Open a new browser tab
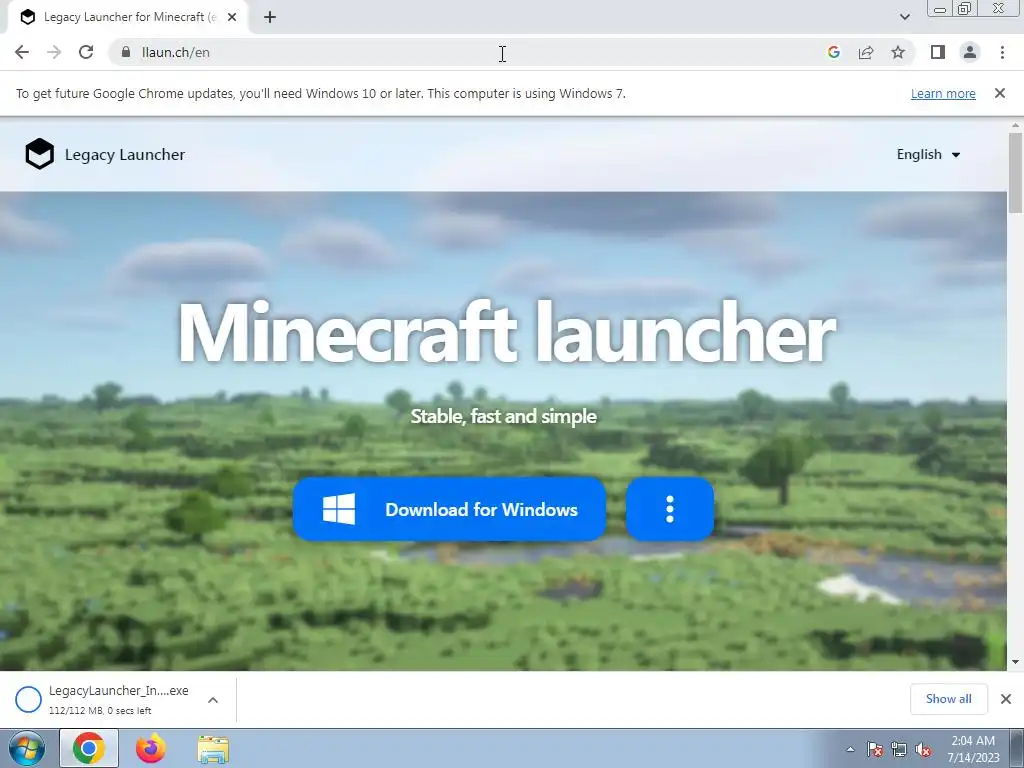 [270, 17]
